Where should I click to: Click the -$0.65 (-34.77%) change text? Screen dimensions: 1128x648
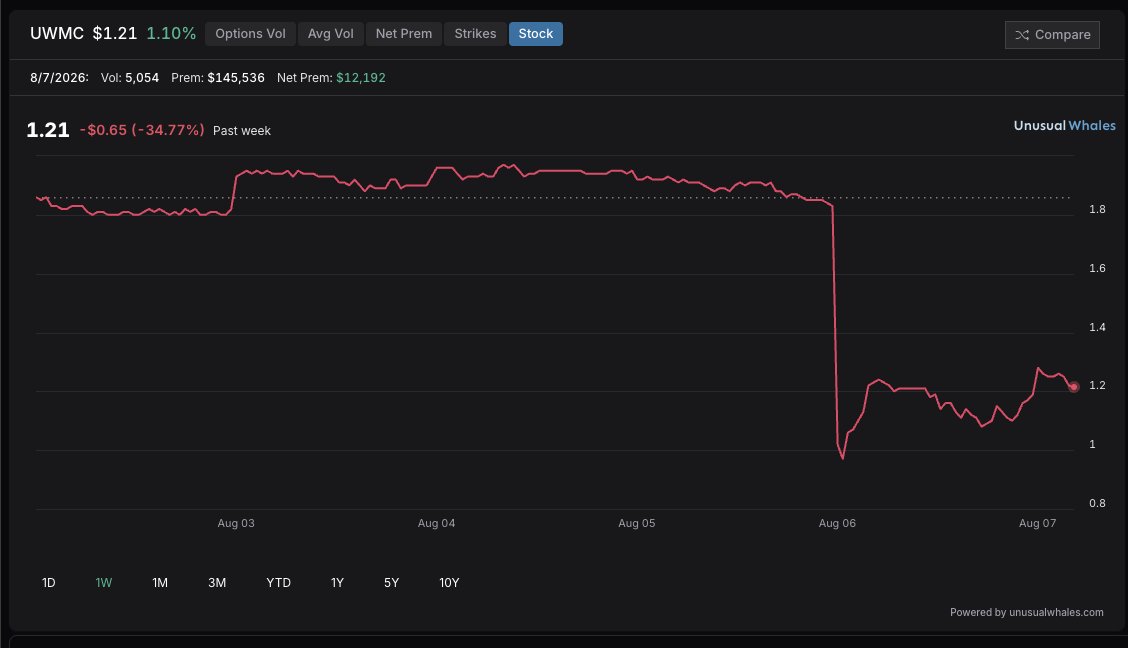tap(142, 130)
